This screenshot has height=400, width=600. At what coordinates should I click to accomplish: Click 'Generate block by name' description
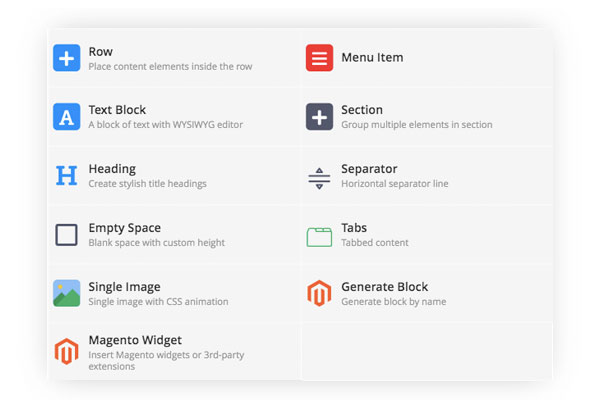click(394, 302)
